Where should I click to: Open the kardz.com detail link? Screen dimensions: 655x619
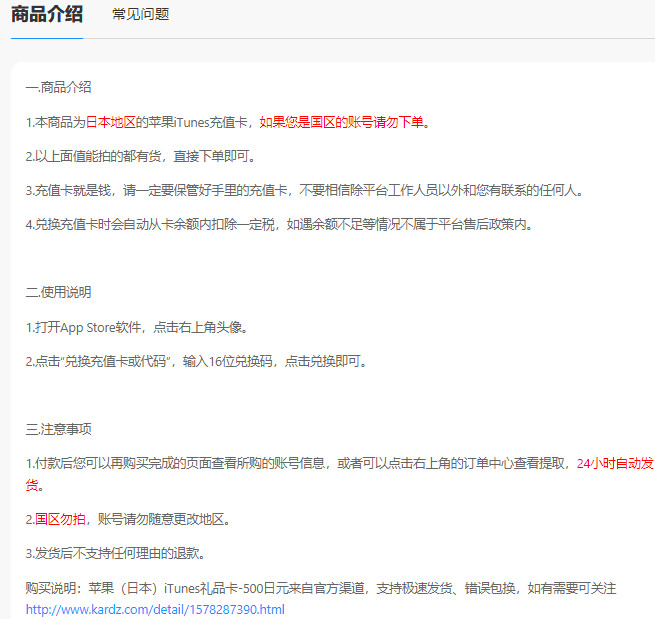[x=155, y=609]
